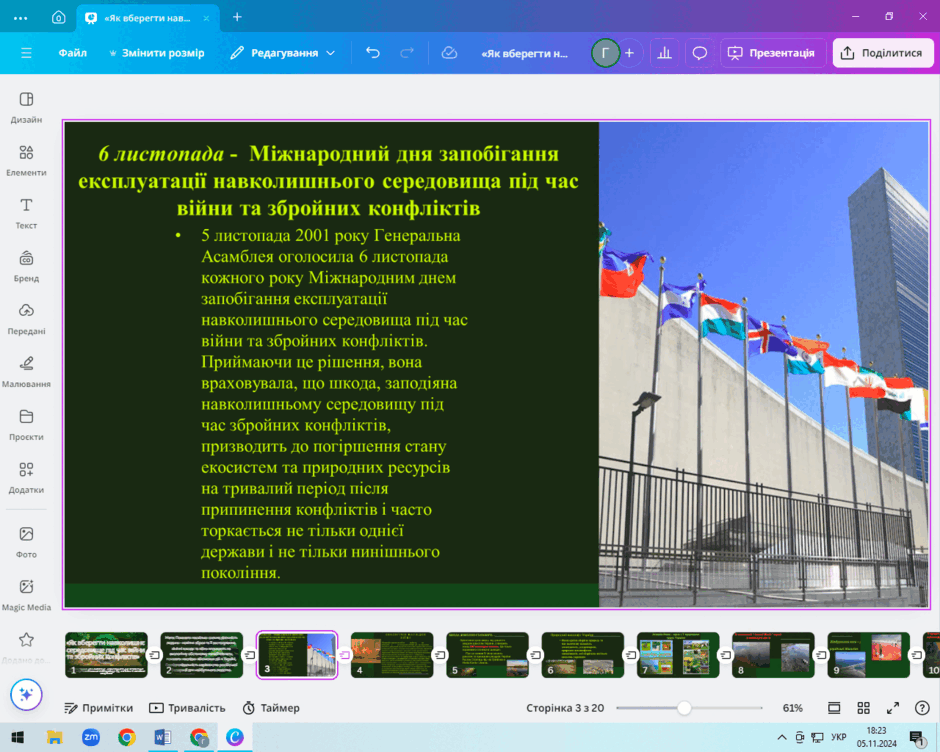Toggle fullscreen mode arrows icon

coord(893,708)
